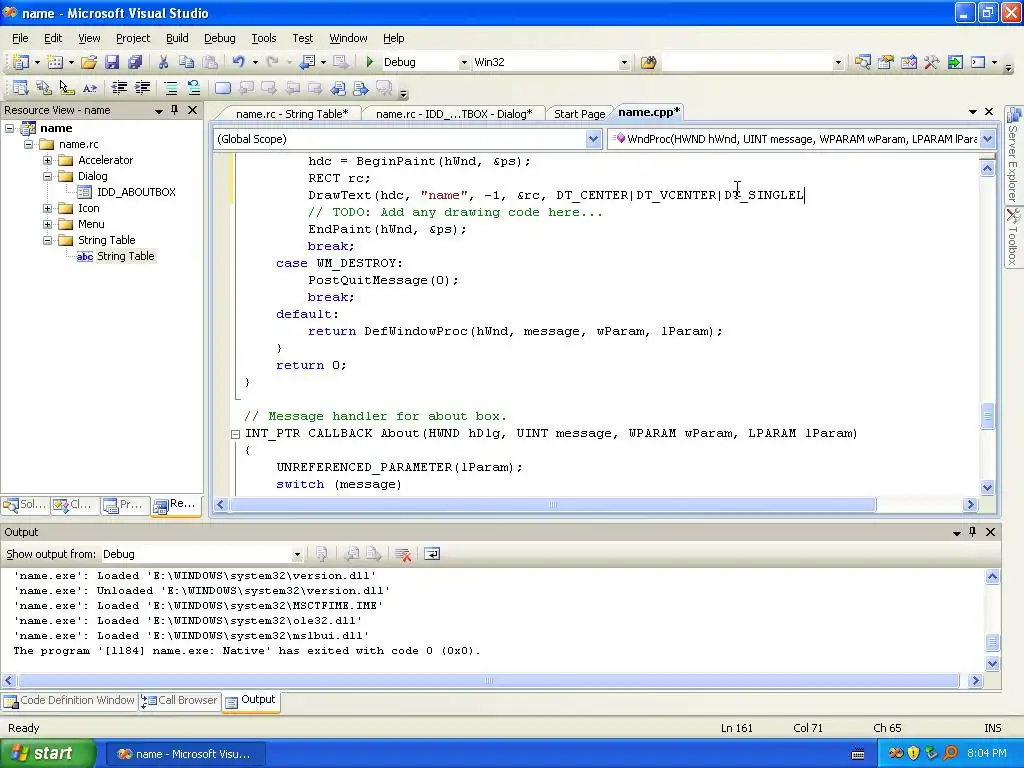Image resolution: width=1024 pixels, height=768 pixels.
Task: Expand the Icon folder node
Action: [x=47, y=208]
